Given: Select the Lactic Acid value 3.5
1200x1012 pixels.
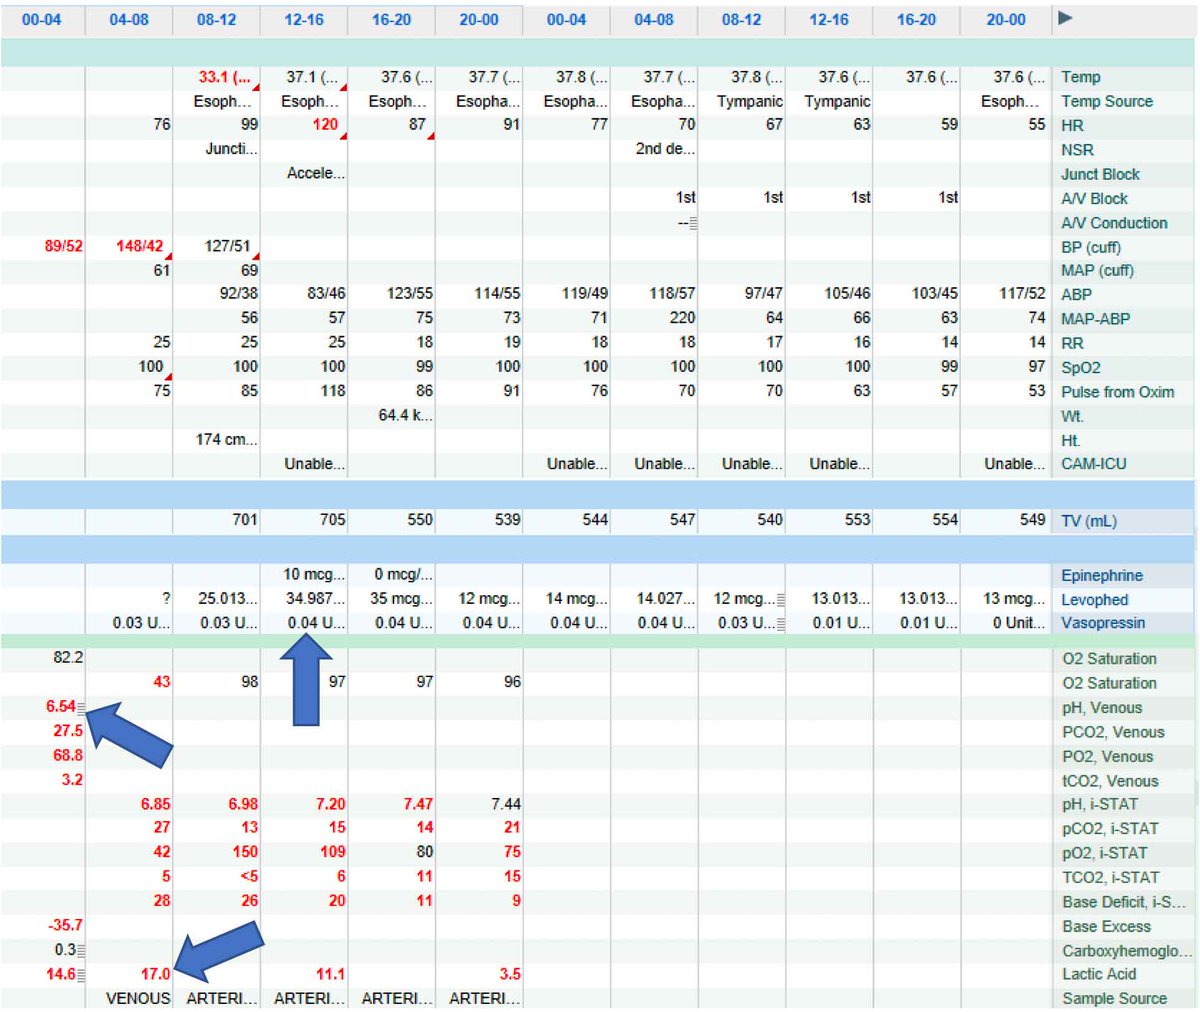Looking at the screenshot, I should (510, 974).
